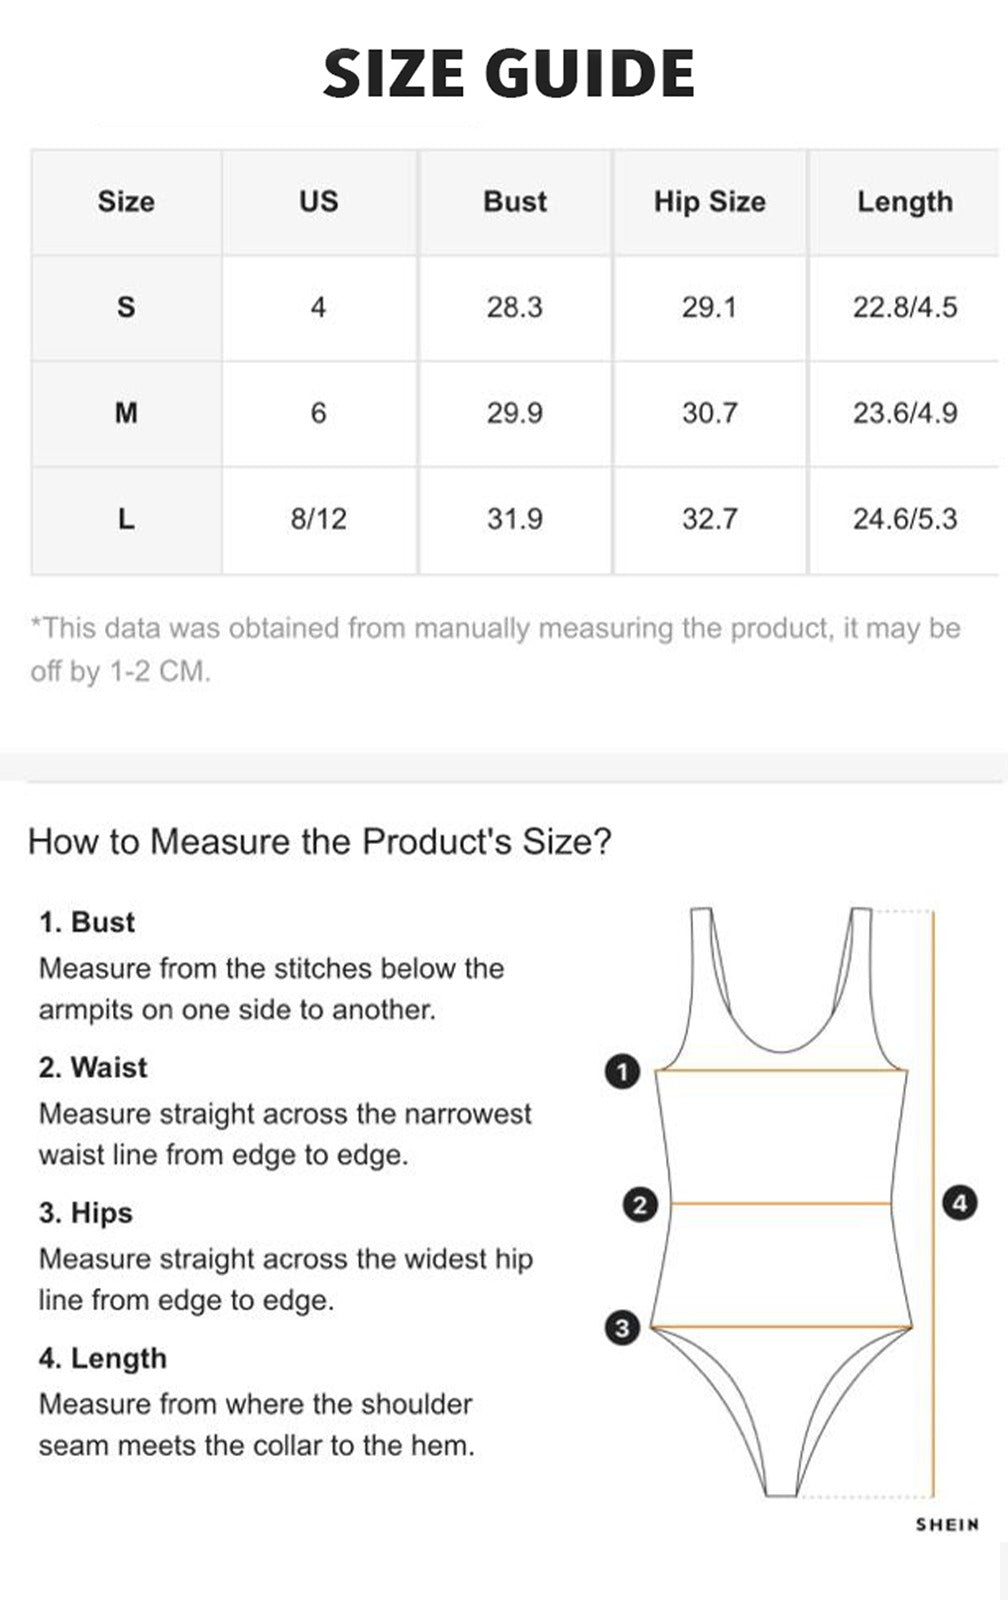
Task: Select the S size row label
Action: coord(126,307)
